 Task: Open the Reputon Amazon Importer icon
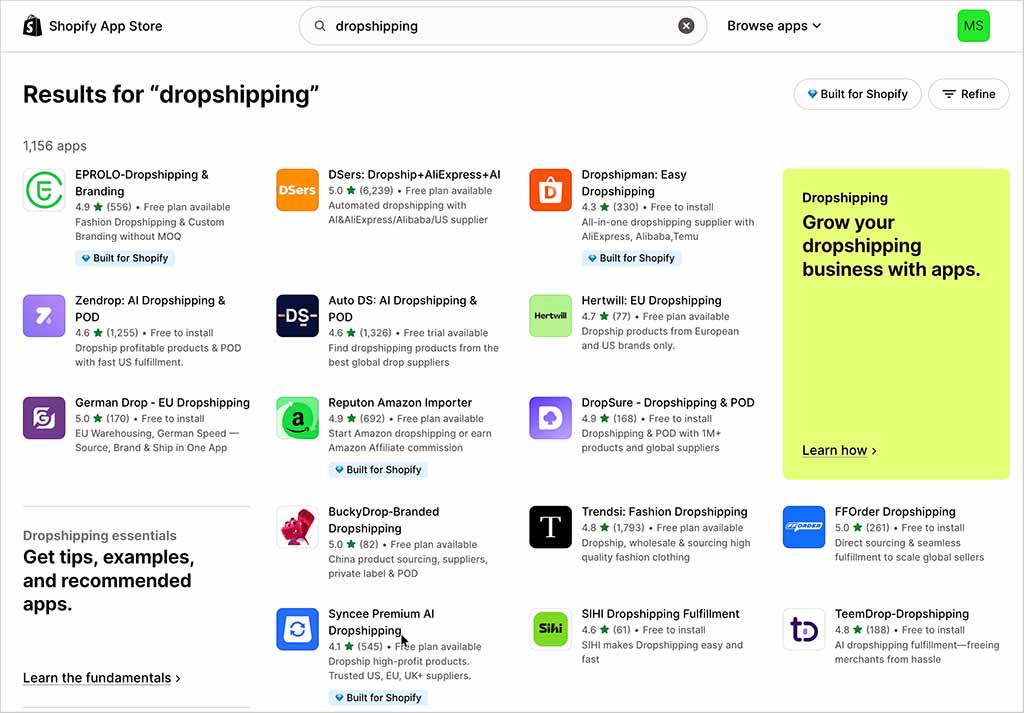tap(297, 418)
